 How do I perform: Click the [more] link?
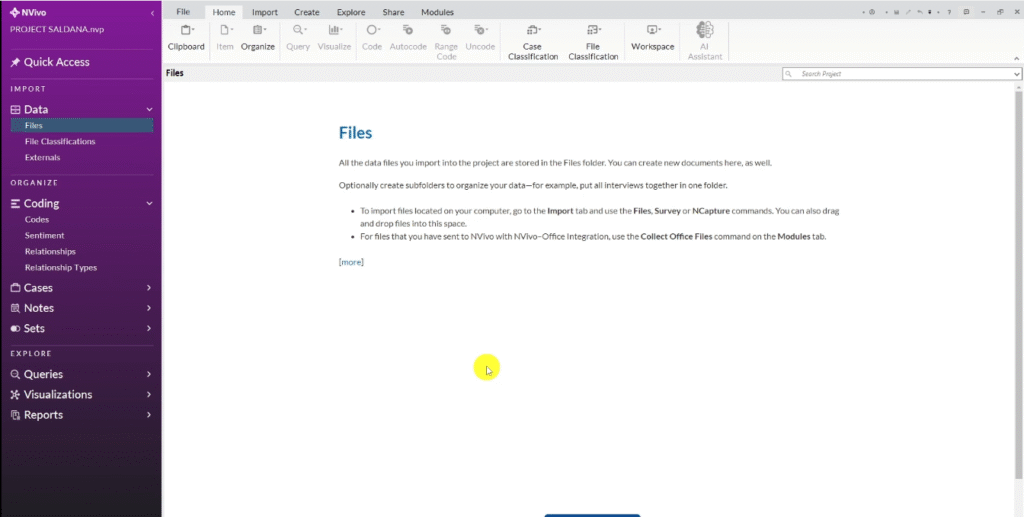(351, 262)
